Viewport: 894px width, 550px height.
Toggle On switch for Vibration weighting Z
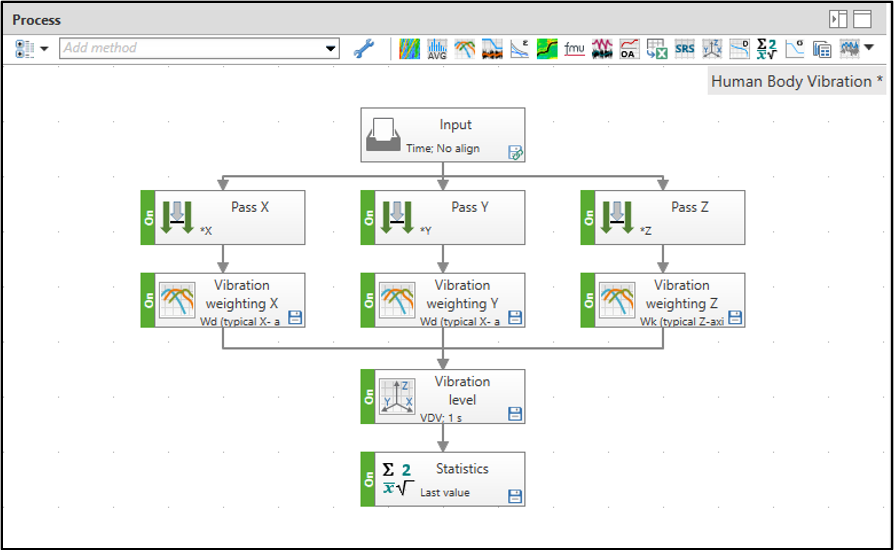click(x=588, y=300)
